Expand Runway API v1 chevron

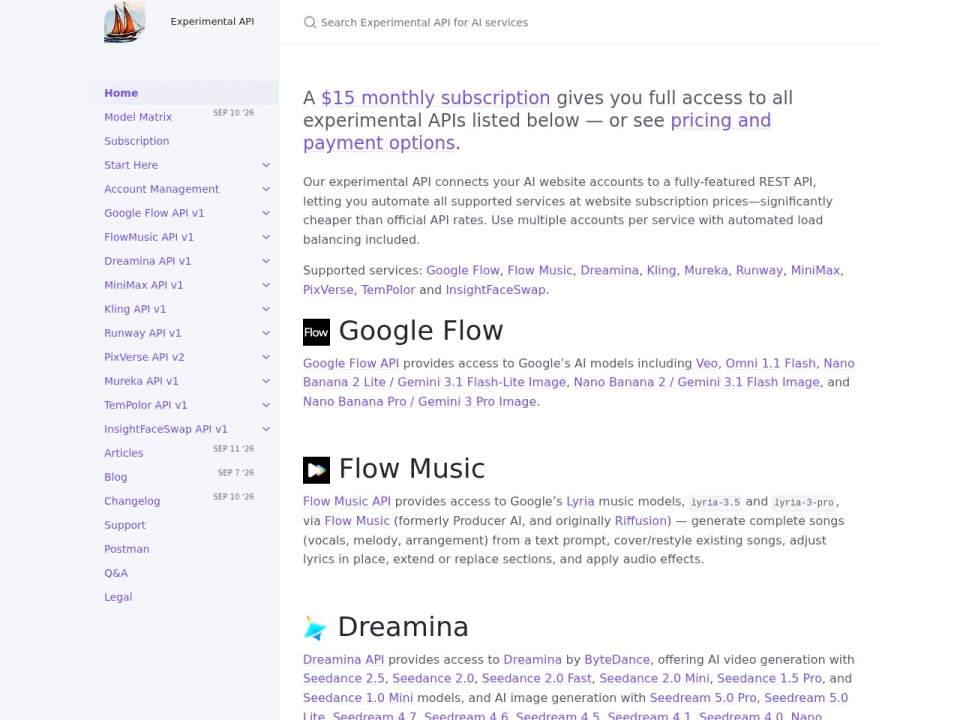point(266,333)
